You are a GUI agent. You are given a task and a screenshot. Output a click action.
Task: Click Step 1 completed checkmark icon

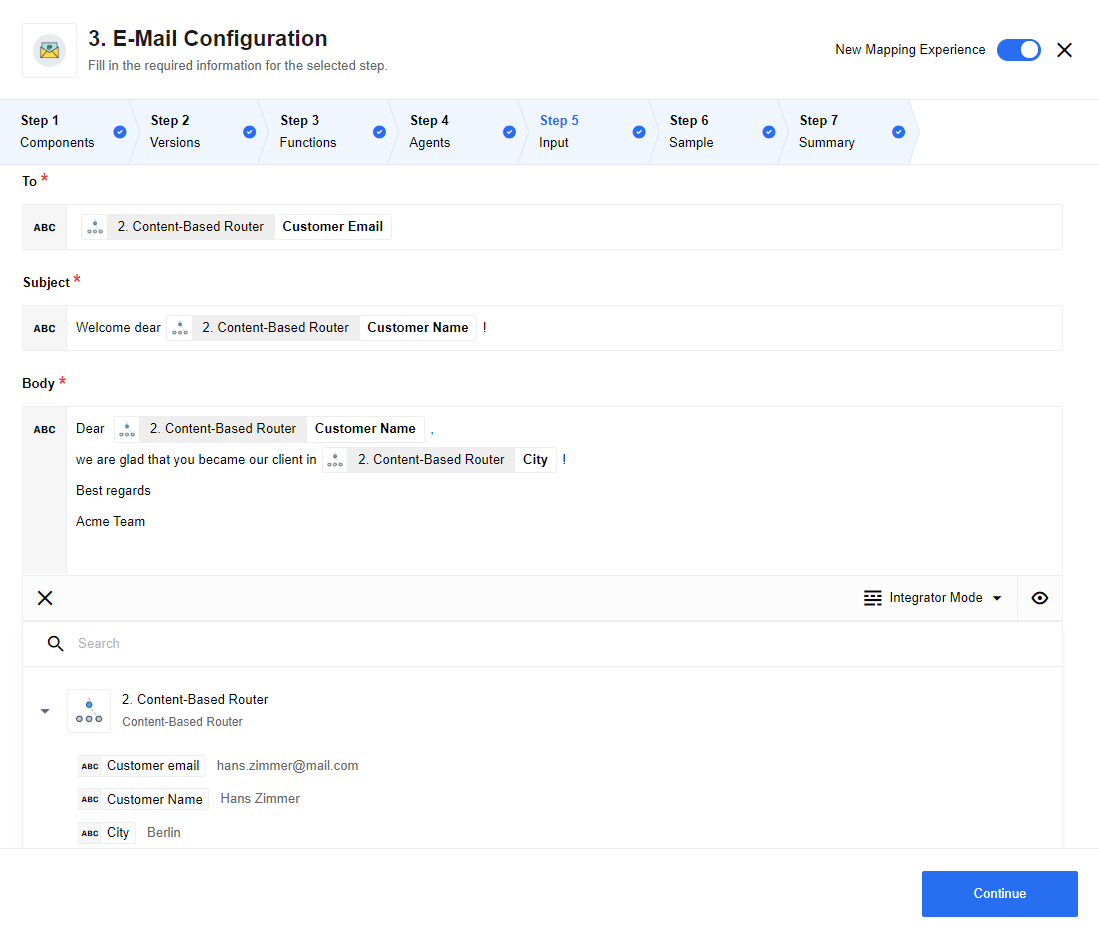coord(120,132)
